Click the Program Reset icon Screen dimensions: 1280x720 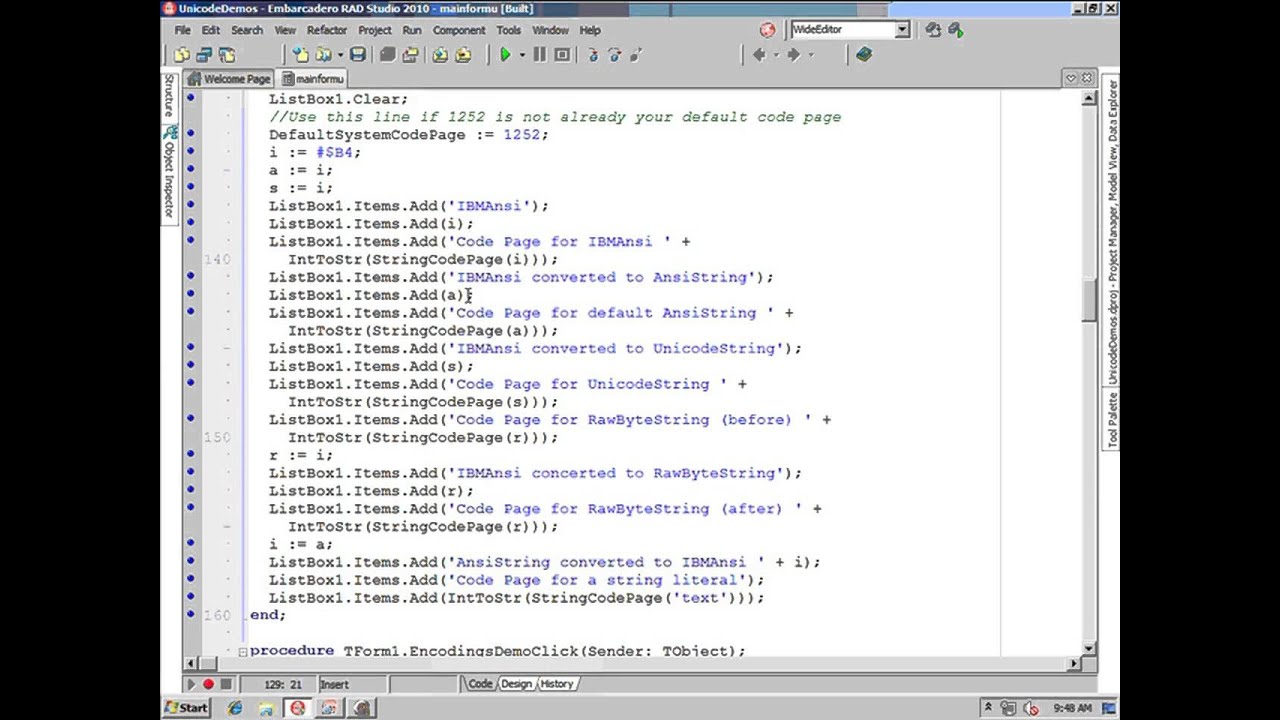[x=562, y=55]
